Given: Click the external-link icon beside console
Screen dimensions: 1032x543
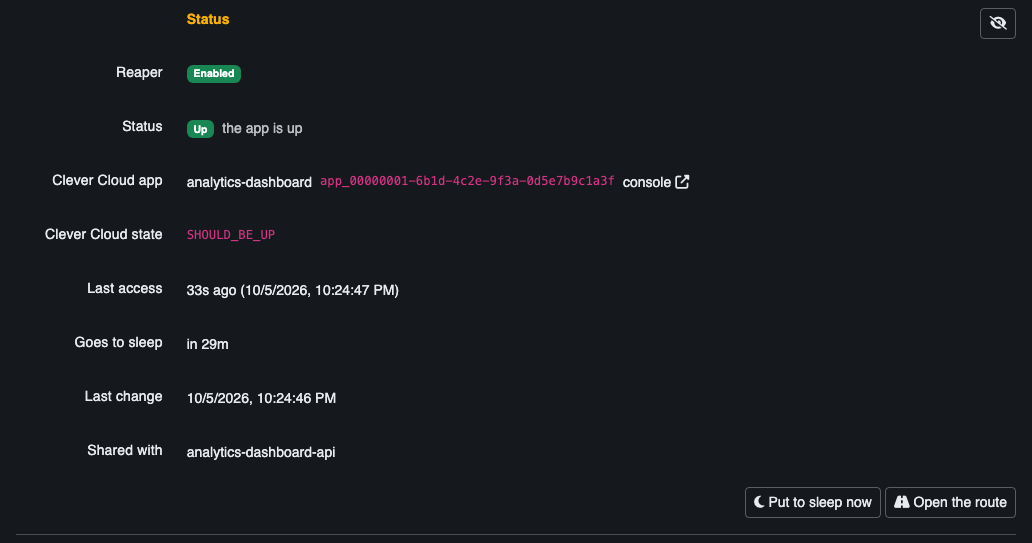Looking at the screenshot, I should coord(682,182).
